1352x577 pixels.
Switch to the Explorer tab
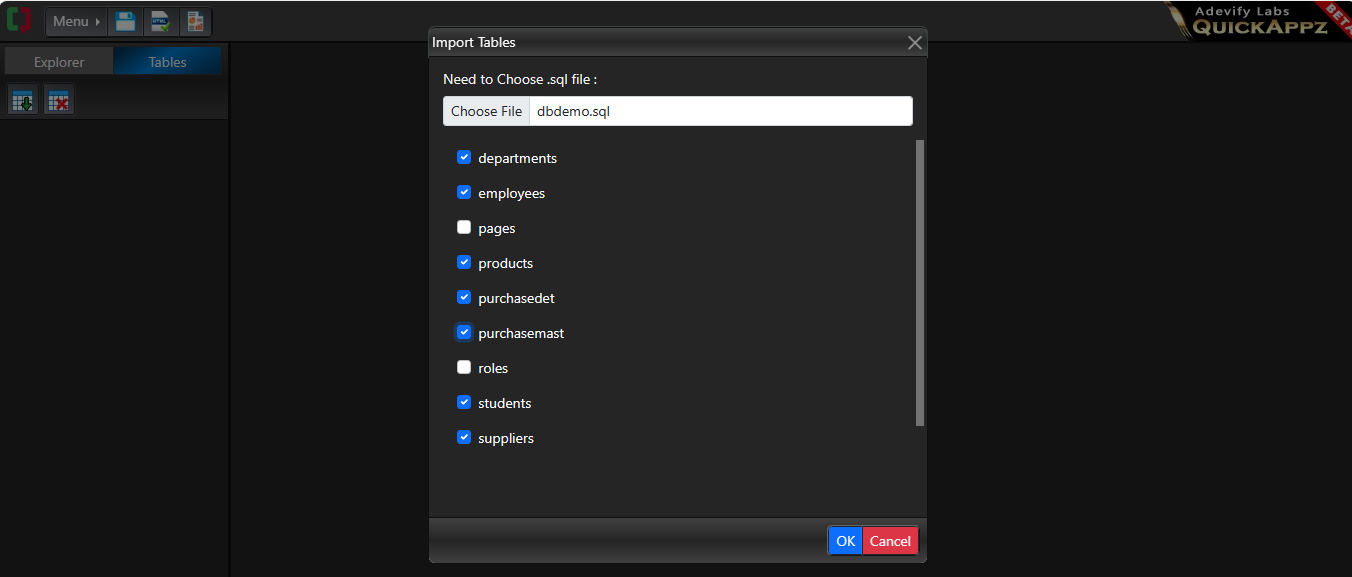[x=59, y=62]
